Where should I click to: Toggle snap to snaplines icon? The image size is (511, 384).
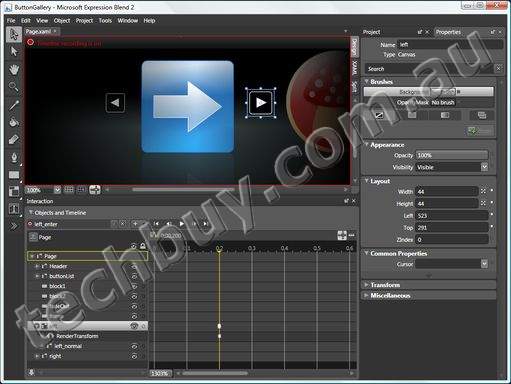(95, 190)
